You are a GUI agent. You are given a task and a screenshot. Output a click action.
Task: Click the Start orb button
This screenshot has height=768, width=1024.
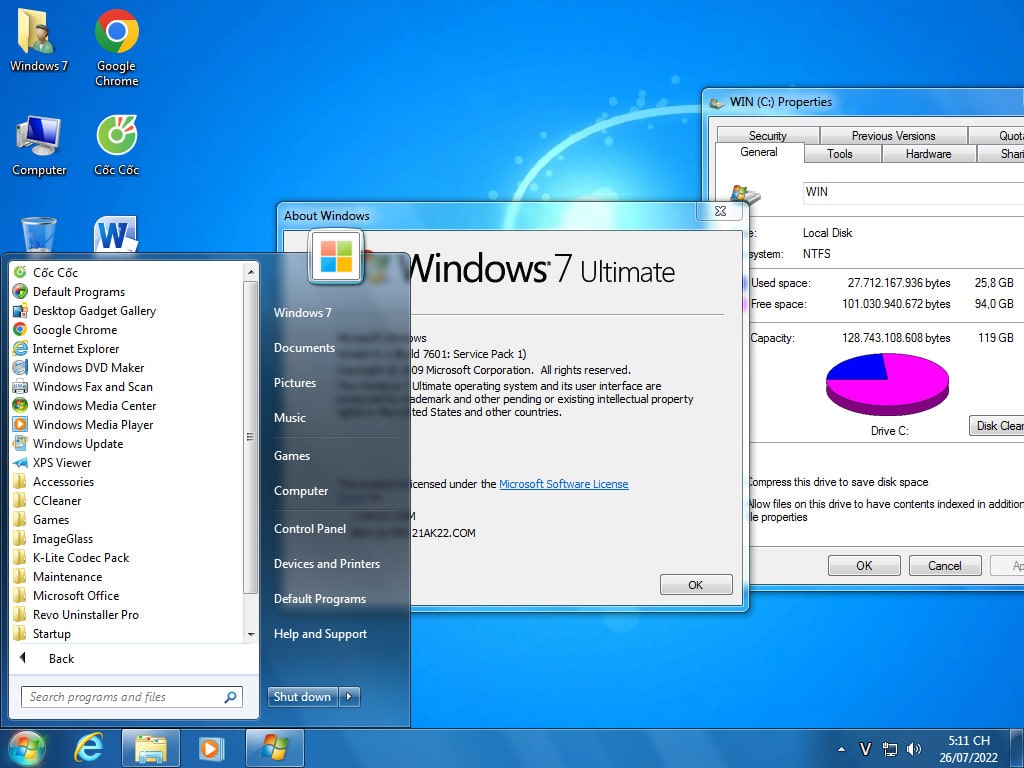pyautogui.click(x=27, y=748)
